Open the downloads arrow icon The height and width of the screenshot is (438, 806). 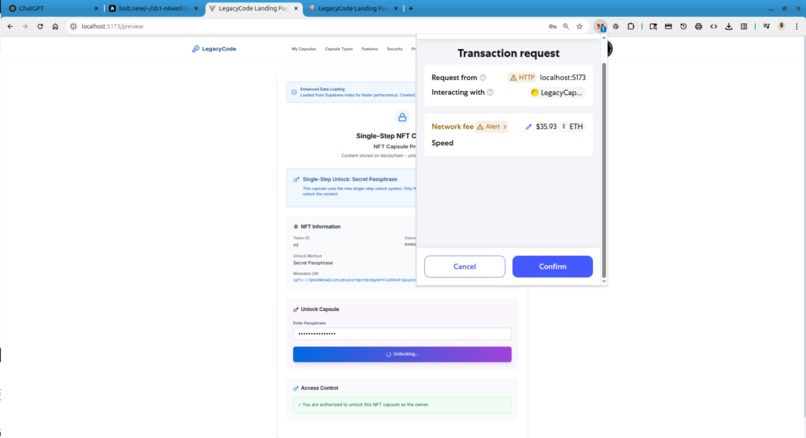pyautogui.click(x=728, y=26)
